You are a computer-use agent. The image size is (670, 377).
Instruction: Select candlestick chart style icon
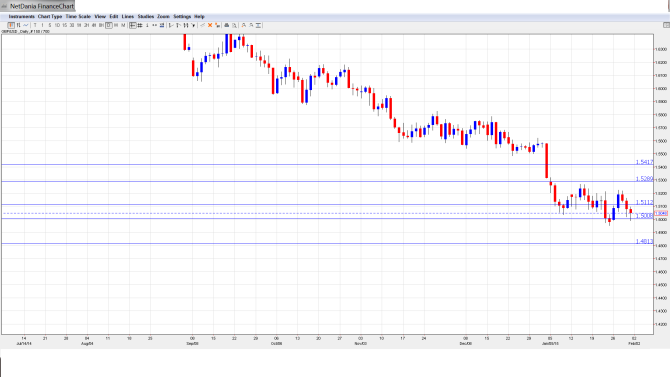(11, 25)
